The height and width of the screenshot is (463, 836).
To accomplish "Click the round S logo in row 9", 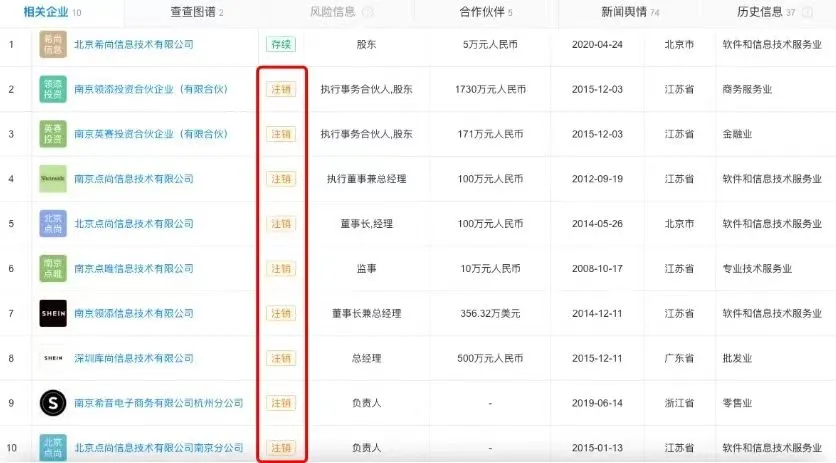I will click(53, 403).
